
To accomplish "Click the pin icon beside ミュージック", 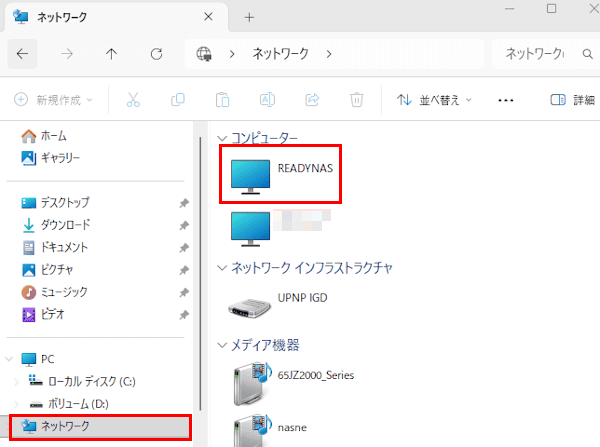I will click(x=184, y=292).
